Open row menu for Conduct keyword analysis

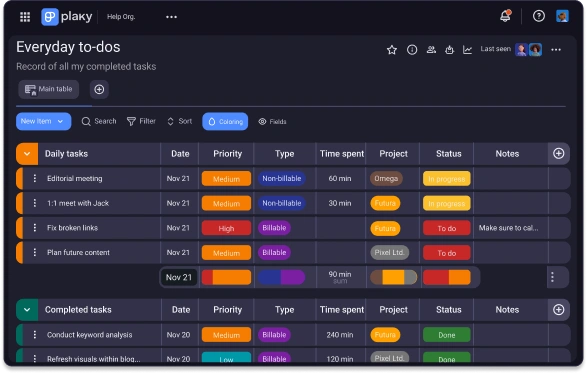click(34, 335)
